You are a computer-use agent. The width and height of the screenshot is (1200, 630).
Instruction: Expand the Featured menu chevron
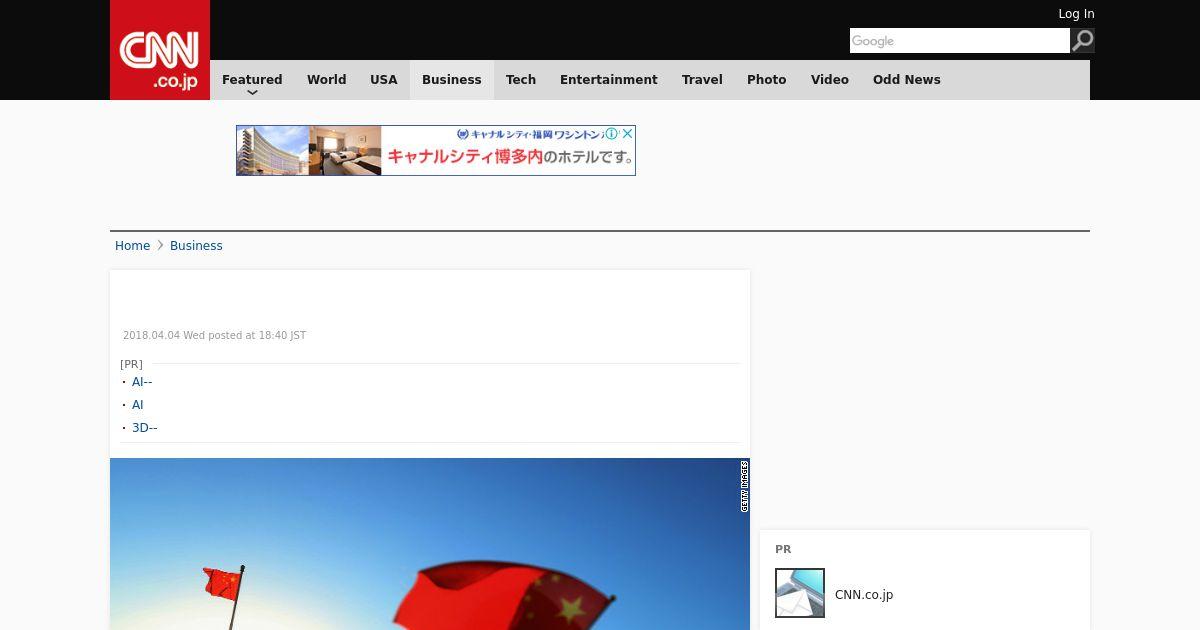(x=252, y=93)
